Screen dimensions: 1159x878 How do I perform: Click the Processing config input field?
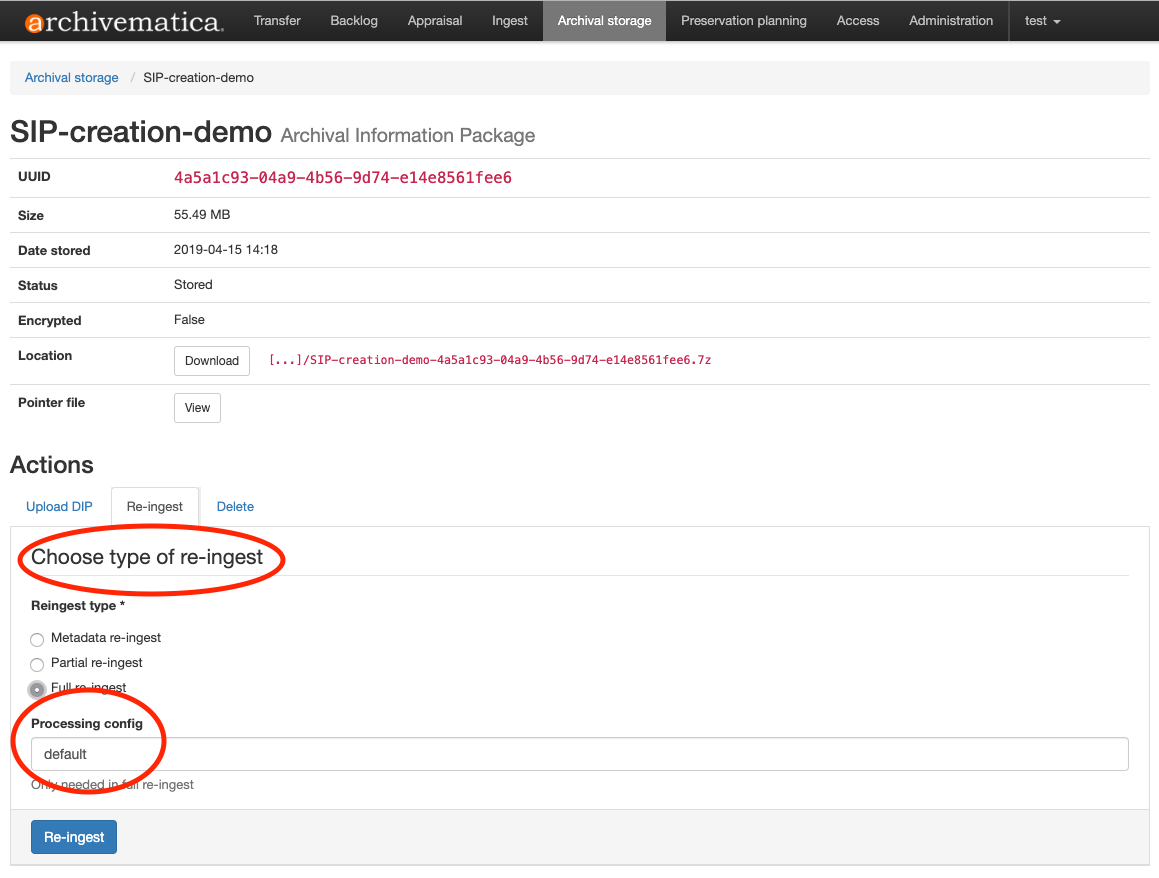click(579, 754)
